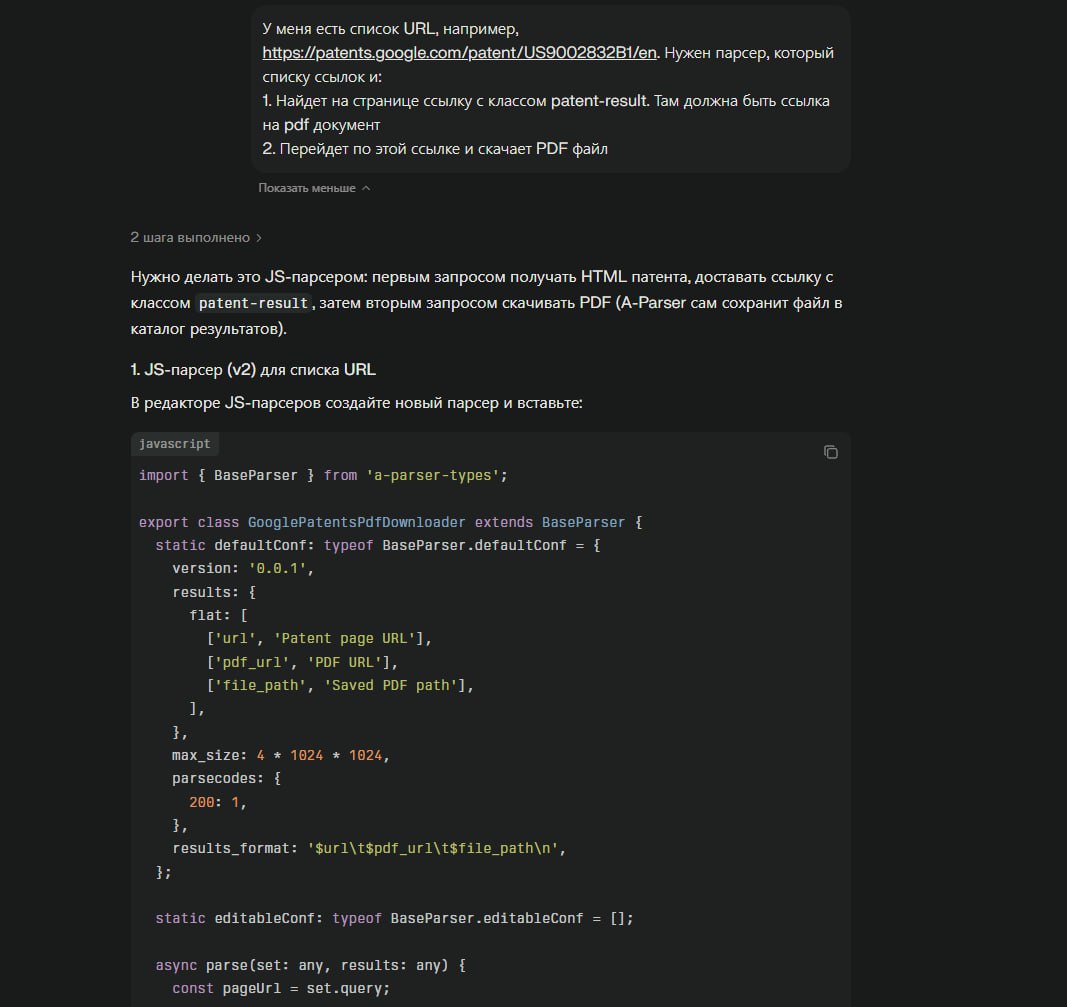Click heading 1. JS-парсер (v2) для списка URL
Viewport: 1067px width, 1007px height.
[x=253, y=369]
